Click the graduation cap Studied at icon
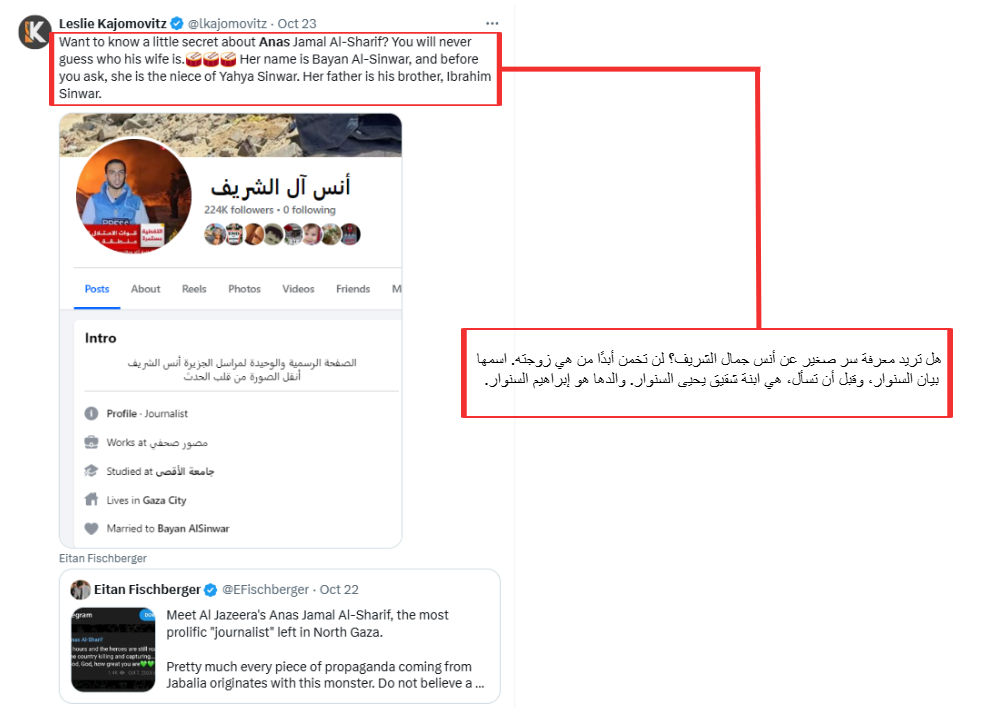The height and width of the screenshot is (720, 988). [91, 471]
